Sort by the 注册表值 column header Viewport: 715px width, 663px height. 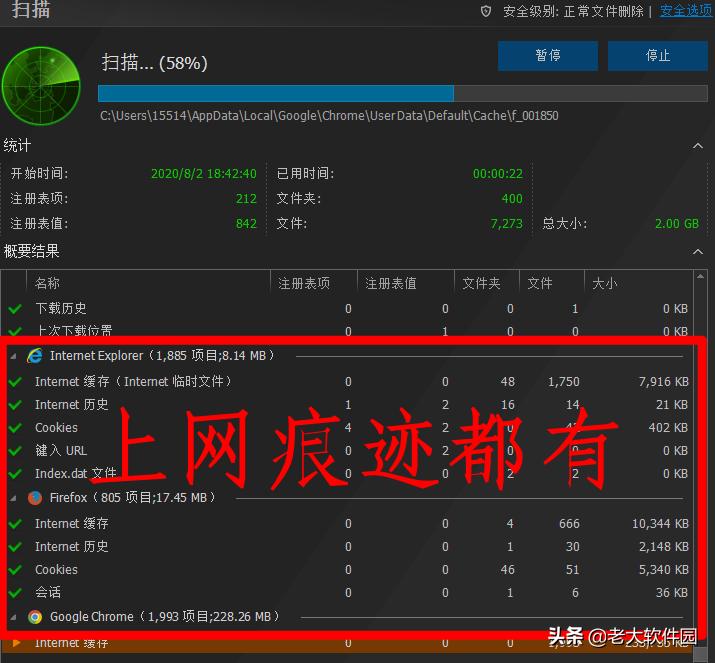tap(390, 283)
